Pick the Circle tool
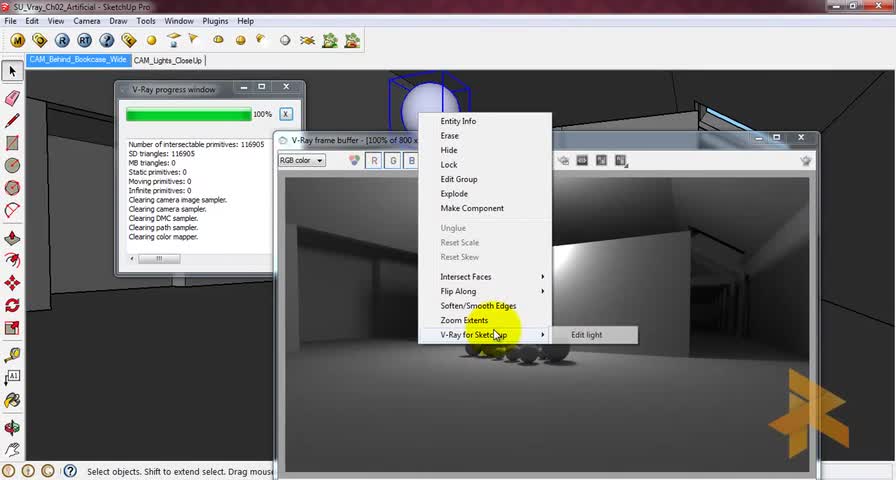The width and height of the screenshot is (896, 480). [x=13, y=165]
